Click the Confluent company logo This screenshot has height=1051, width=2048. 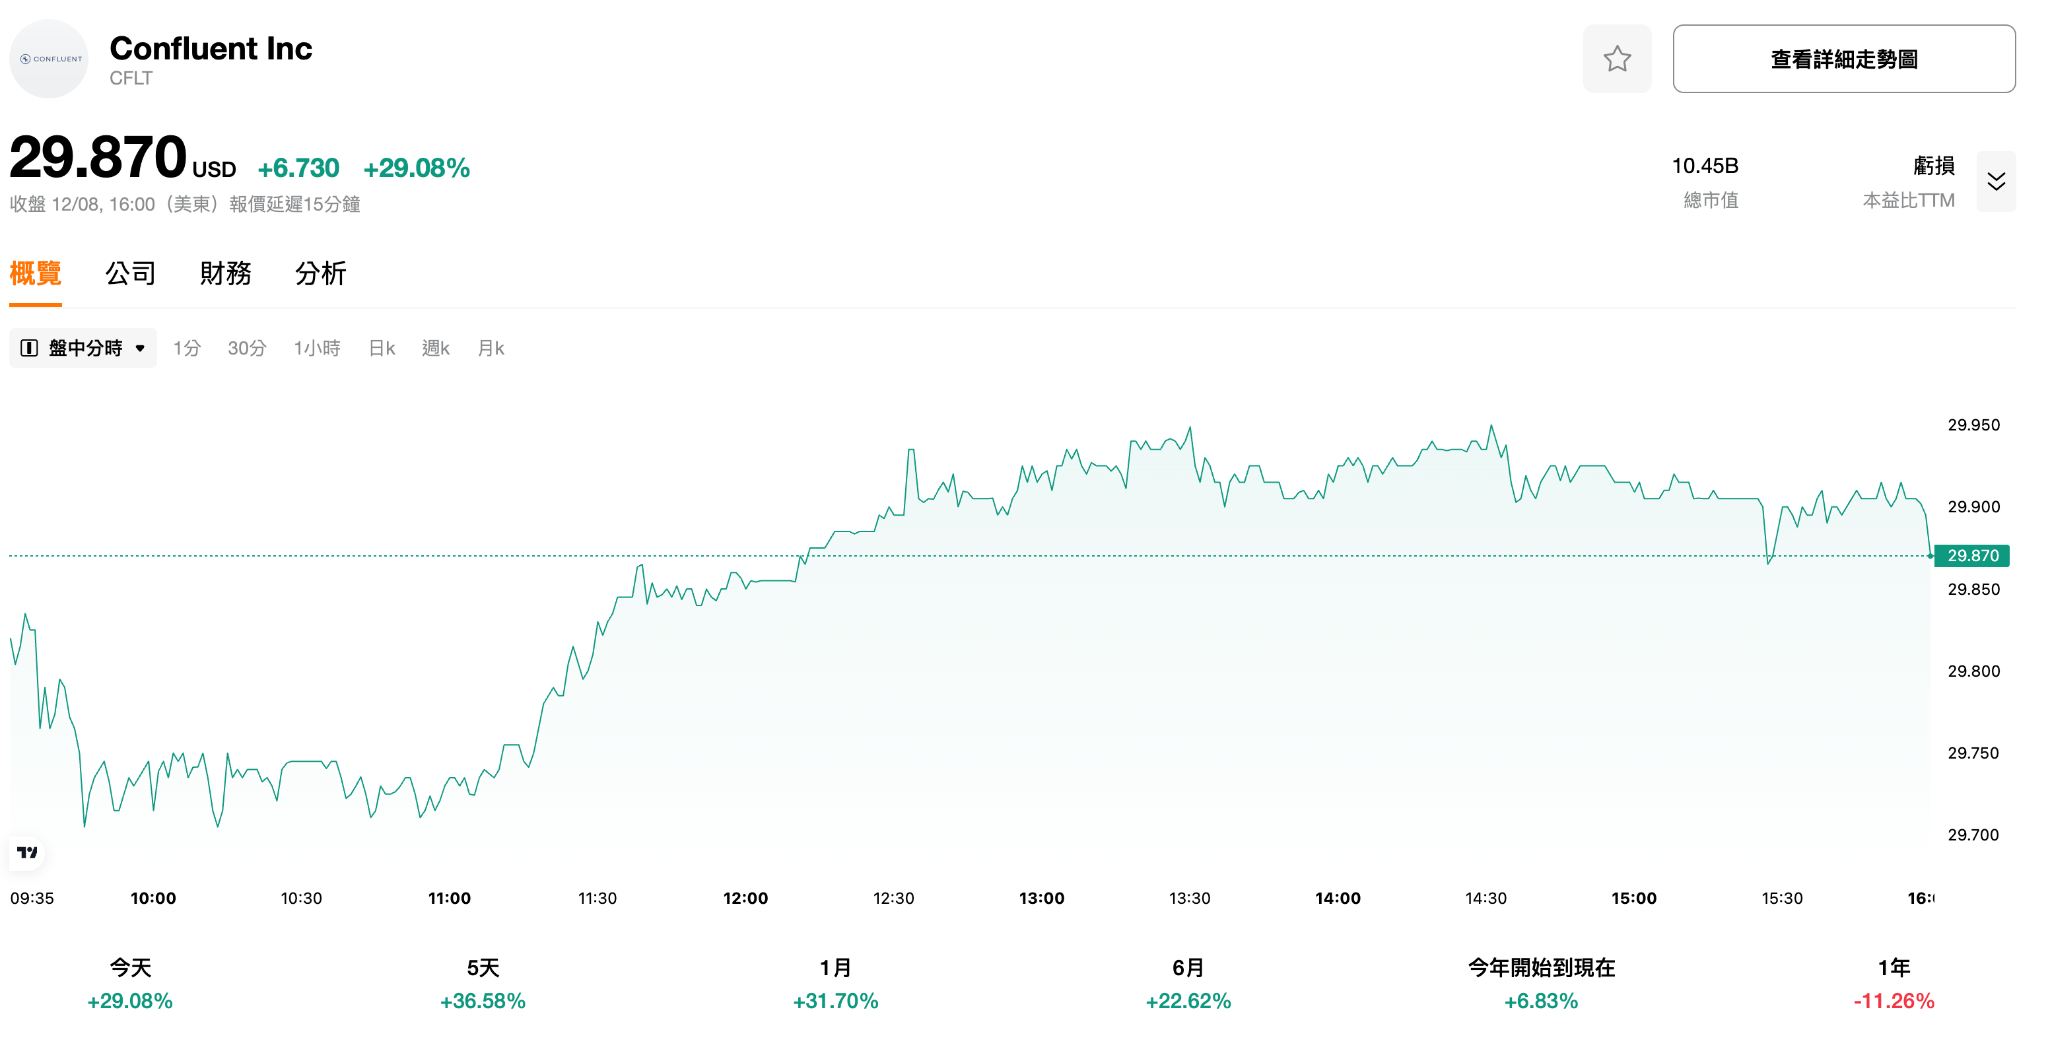(49, 59)
